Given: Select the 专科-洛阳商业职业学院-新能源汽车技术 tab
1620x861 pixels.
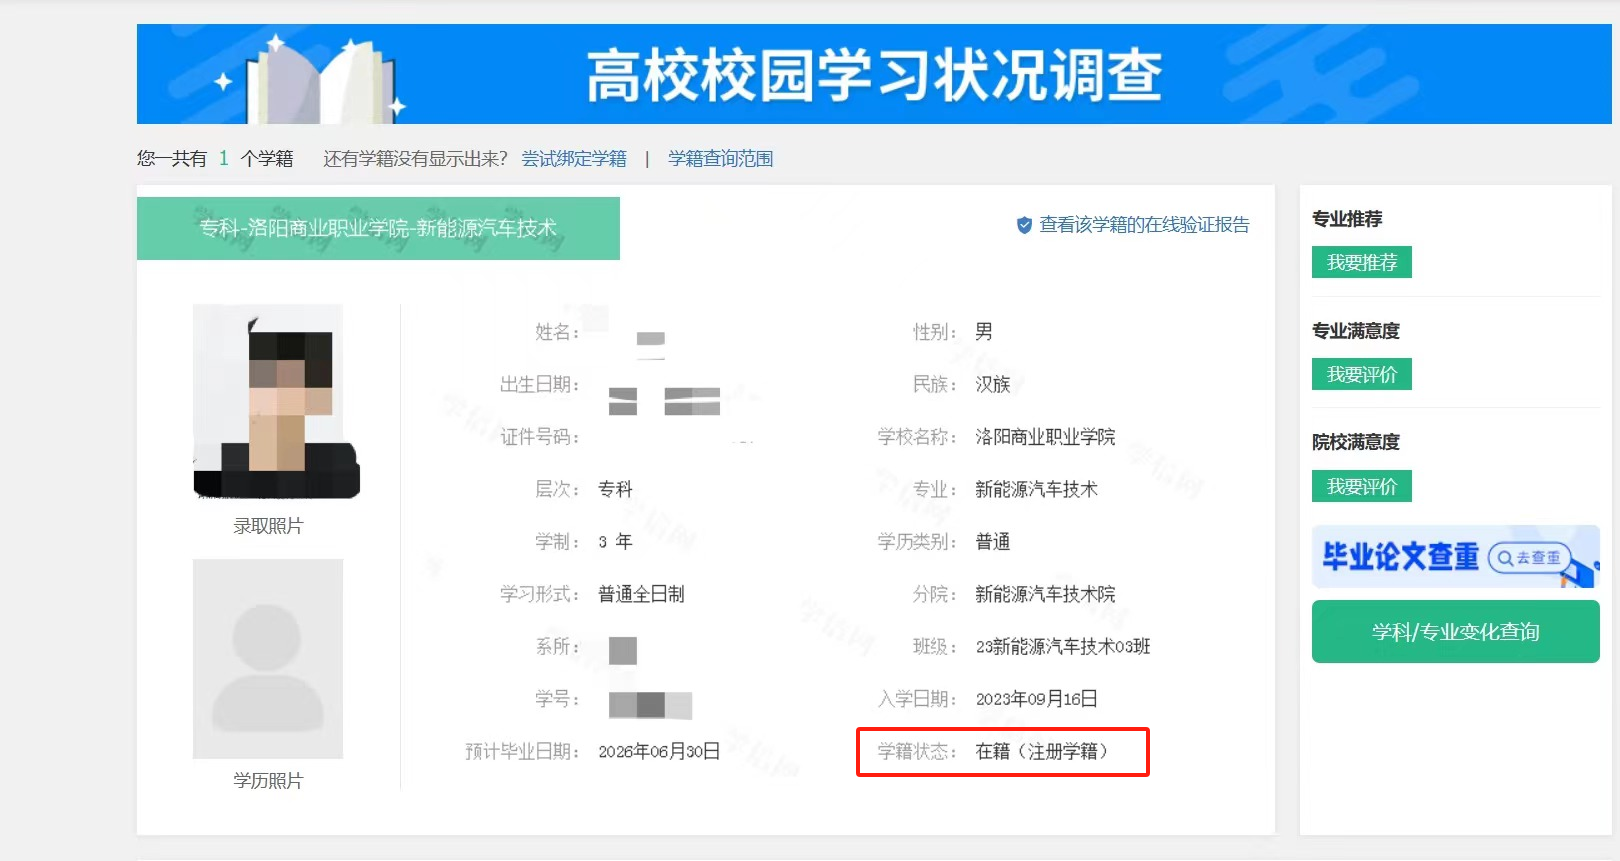Looking at the screenshot, I should 378,228.
